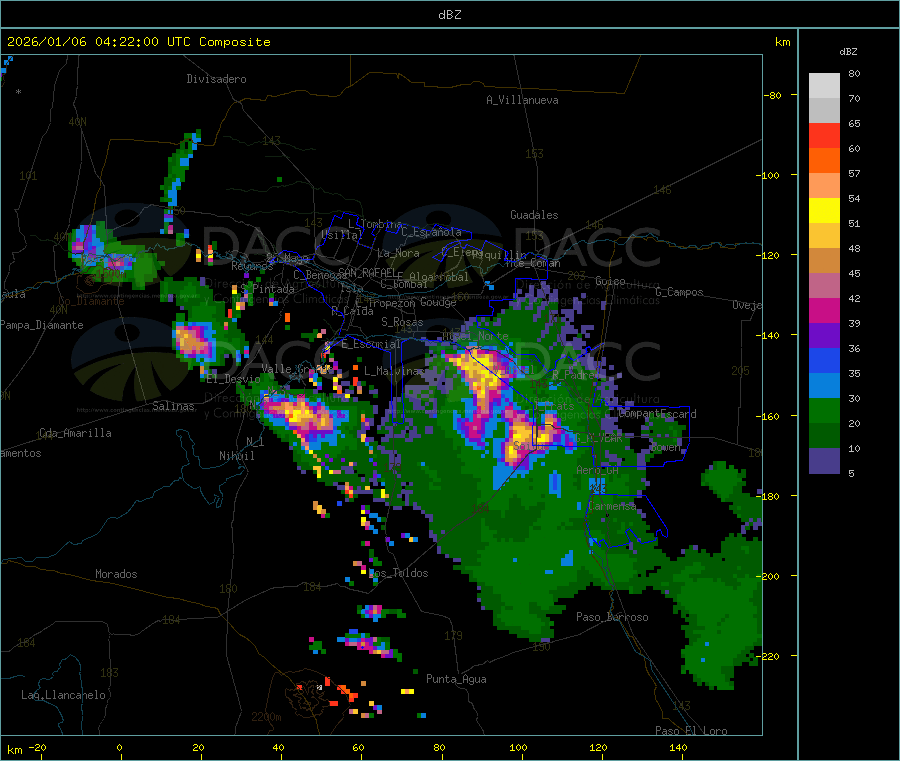Click the 'S_Rosas' map label
The width and height of the screenshot is (900, 761).
click(x=402, y=323)
